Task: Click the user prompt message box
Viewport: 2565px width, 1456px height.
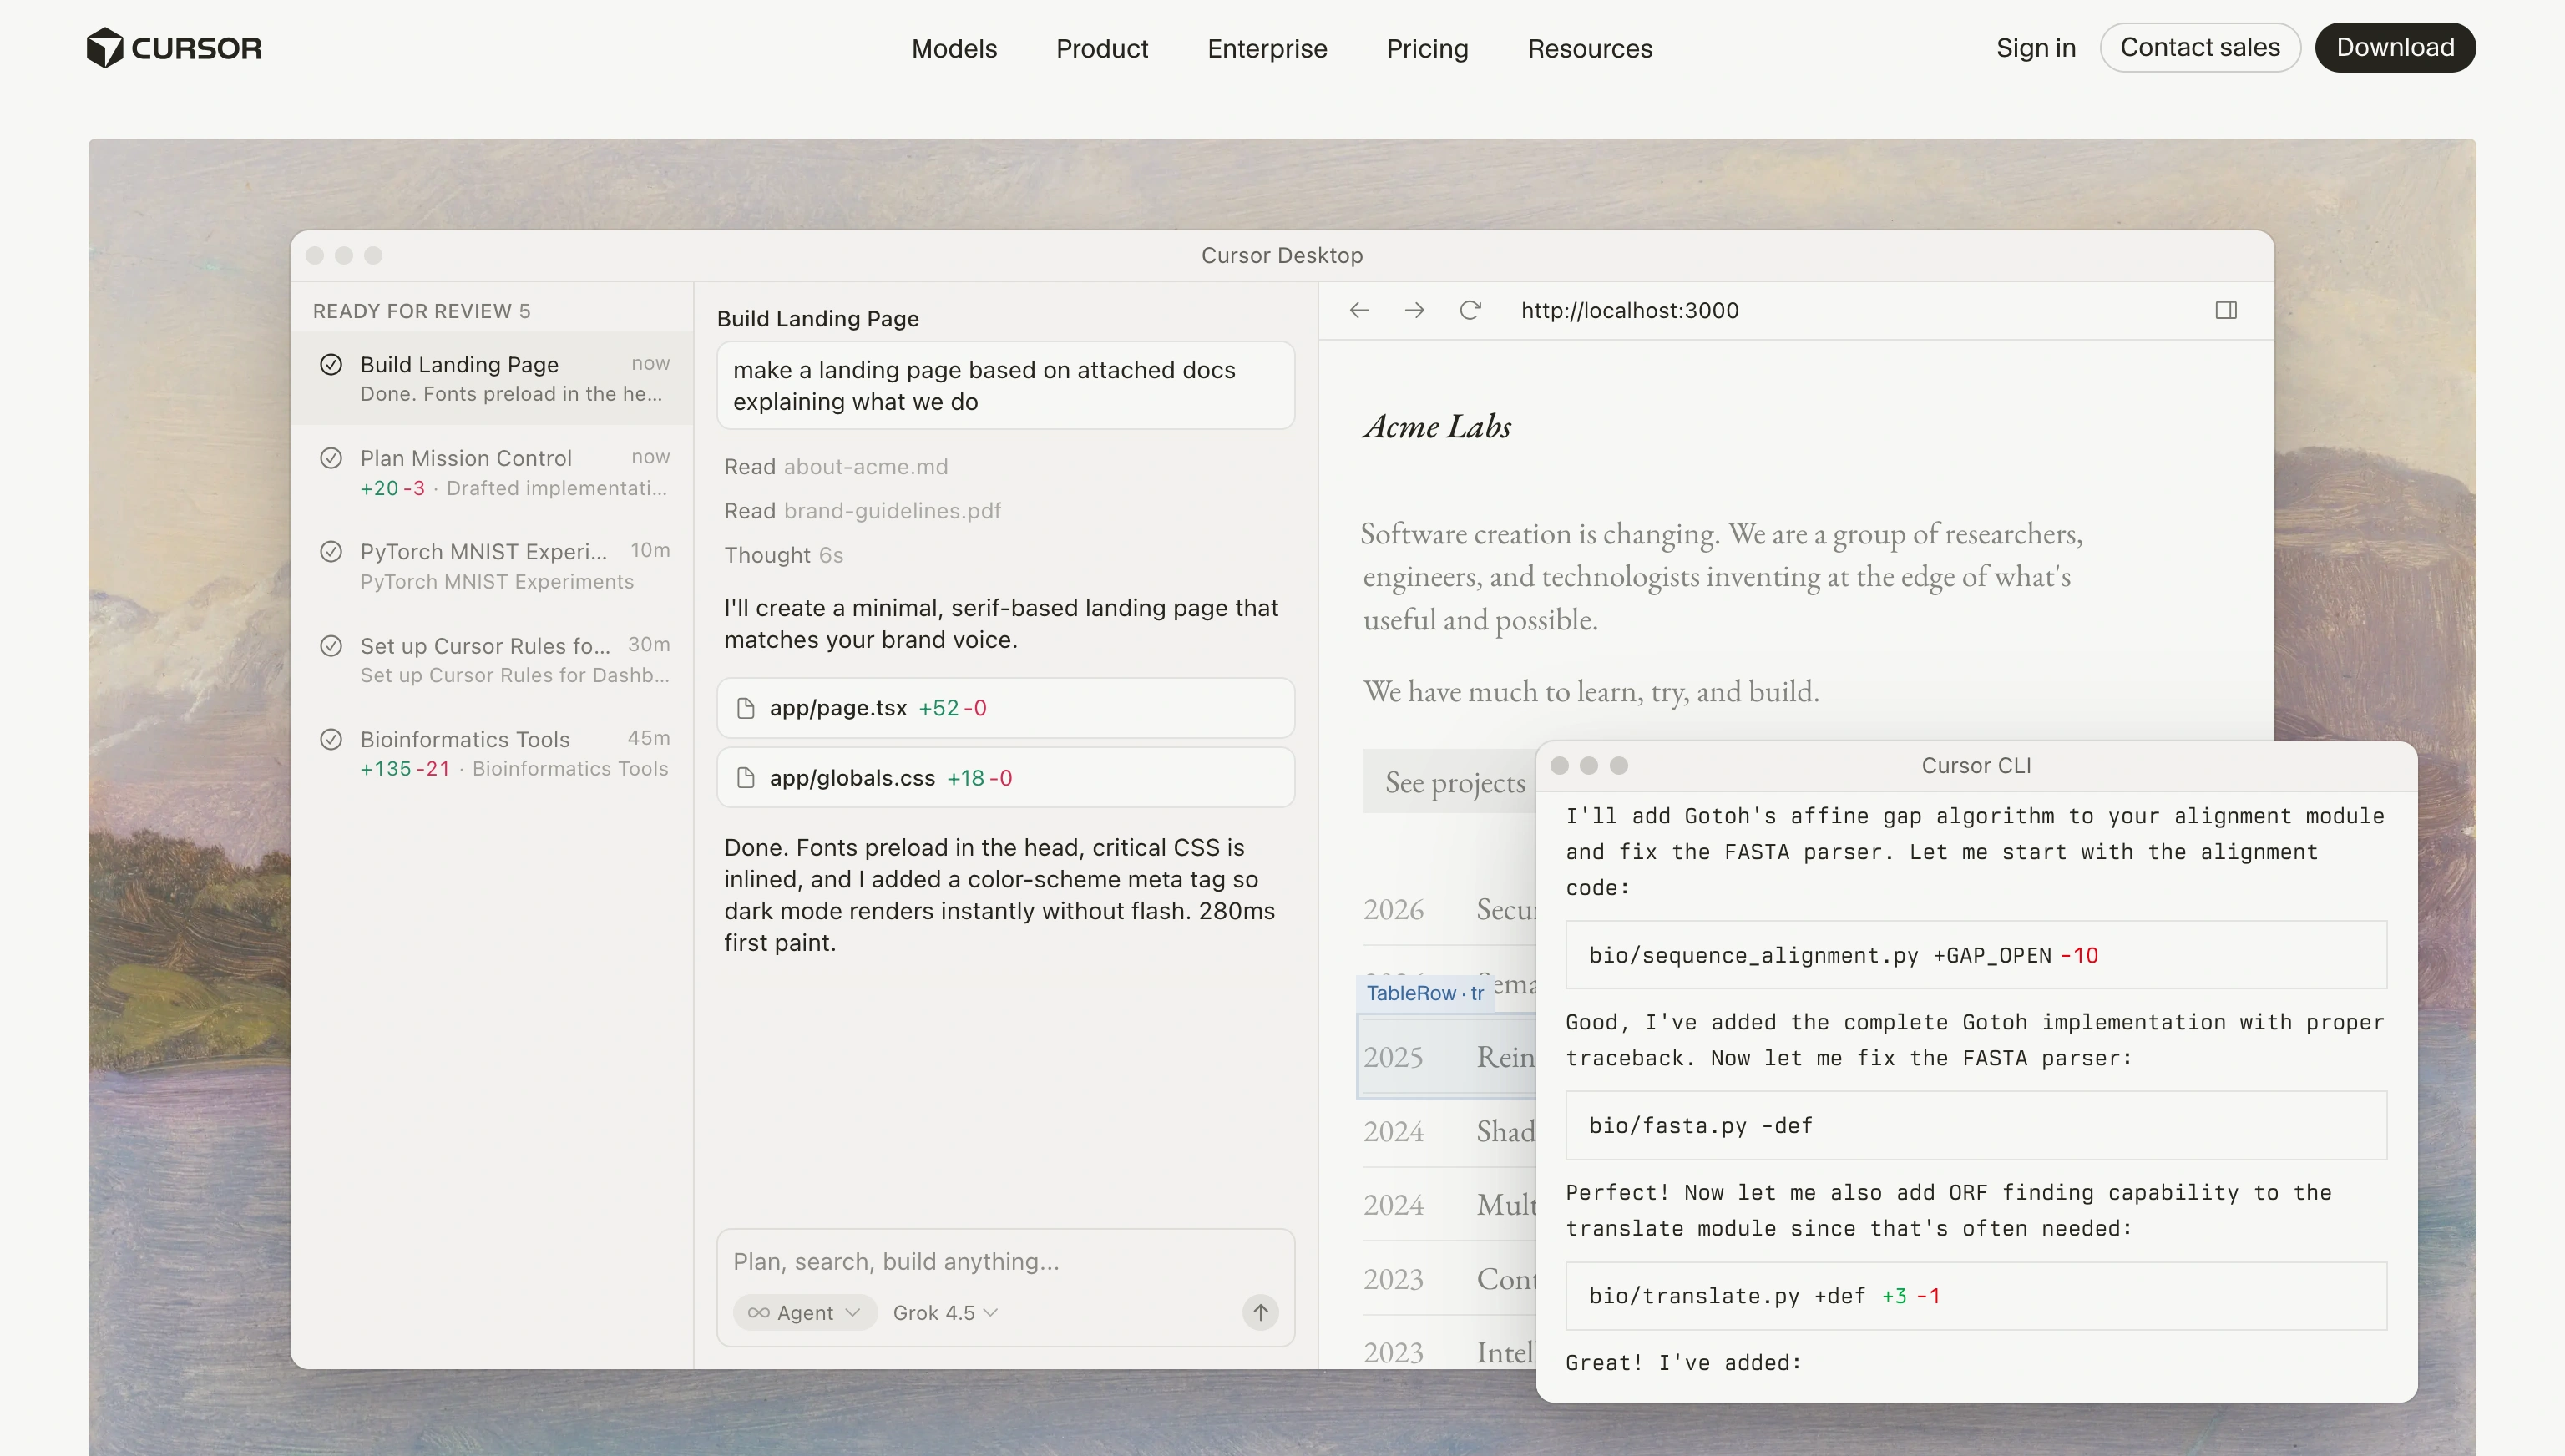Action: (x=1005, y=385)
